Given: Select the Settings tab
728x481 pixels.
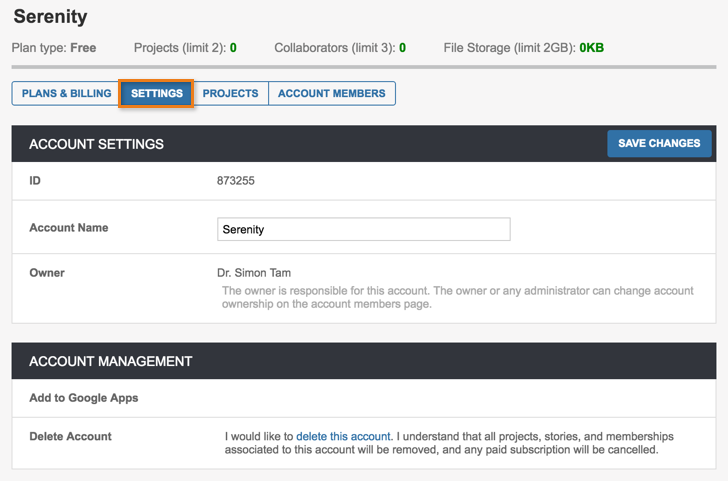Looking at the screenshot, I should [x=156, y=93].
